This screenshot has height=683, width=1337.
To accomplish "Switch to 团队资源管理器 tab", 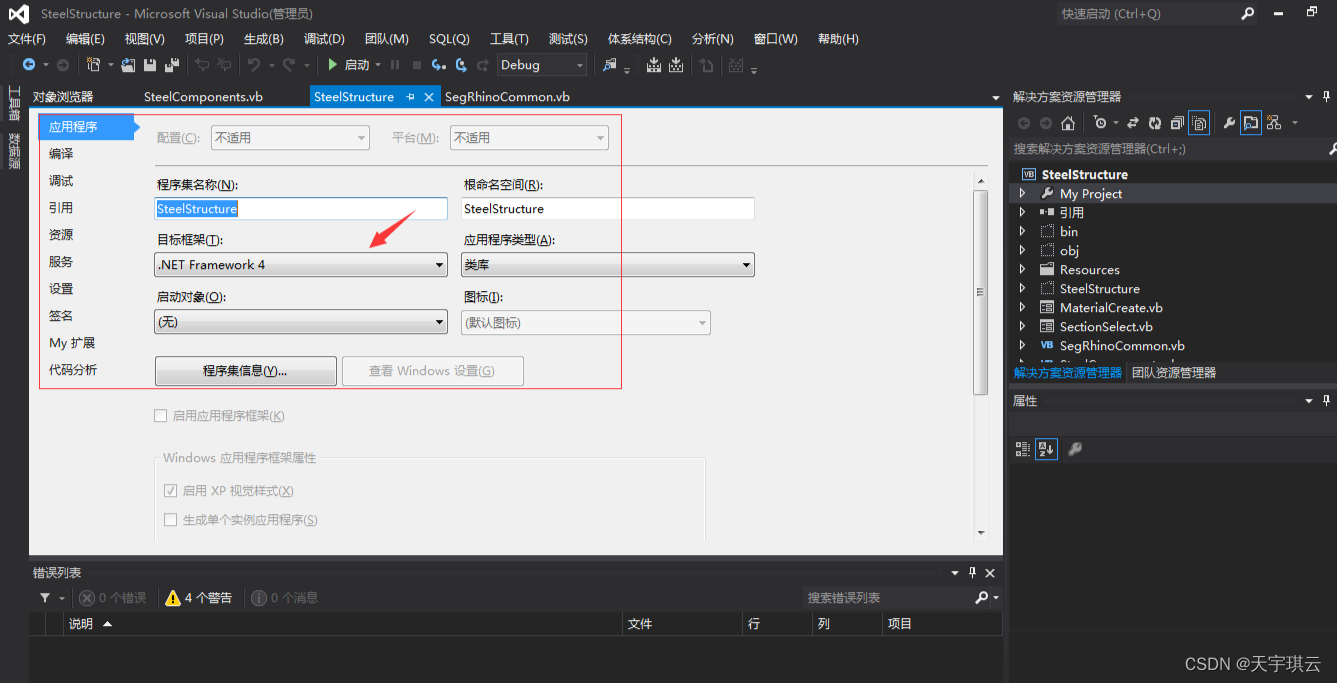I will (x=1173, y=373).
